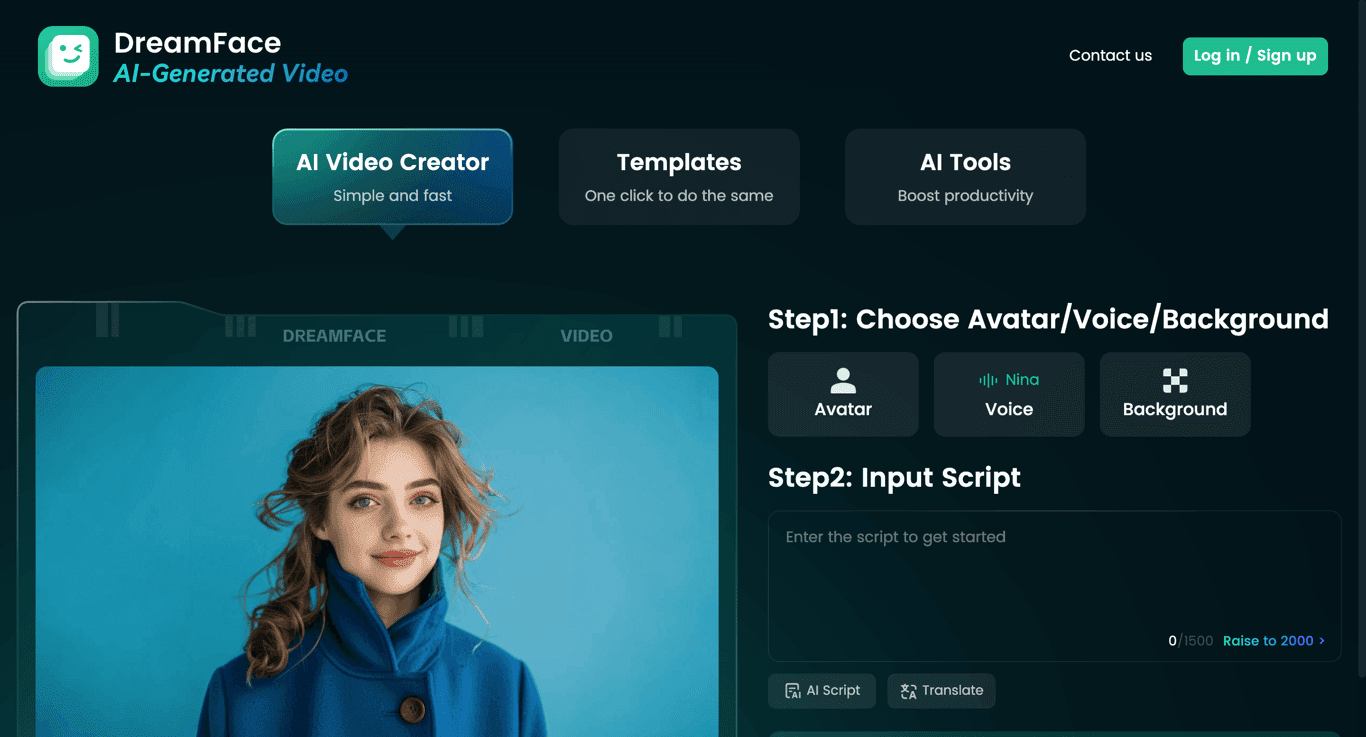Select the checkered background icon
Screen dimensions: 1366x737
tap(1174, 380)
